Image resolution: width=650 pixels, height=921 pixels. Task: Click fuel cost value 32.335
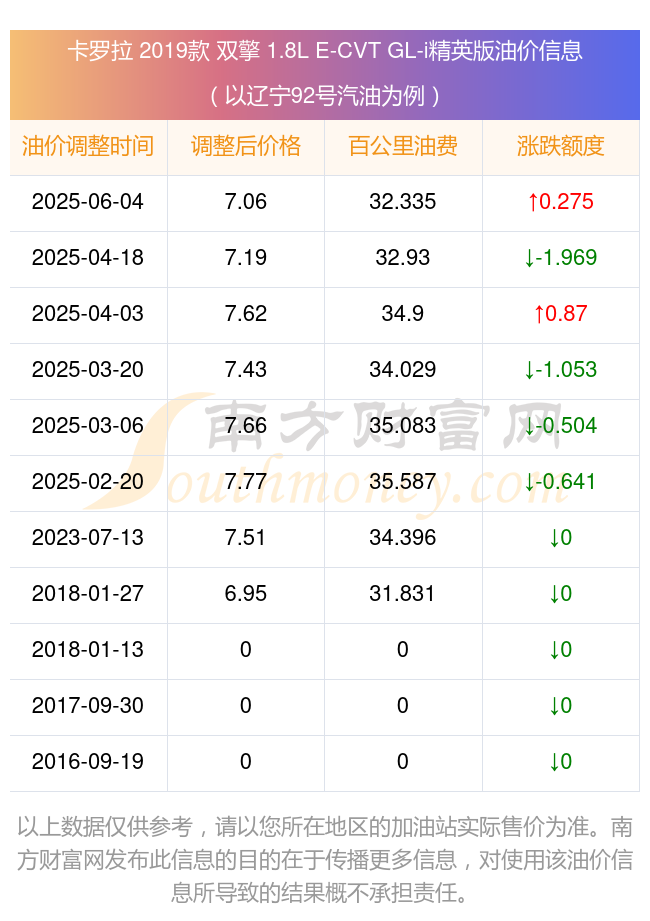click(403, 201)
